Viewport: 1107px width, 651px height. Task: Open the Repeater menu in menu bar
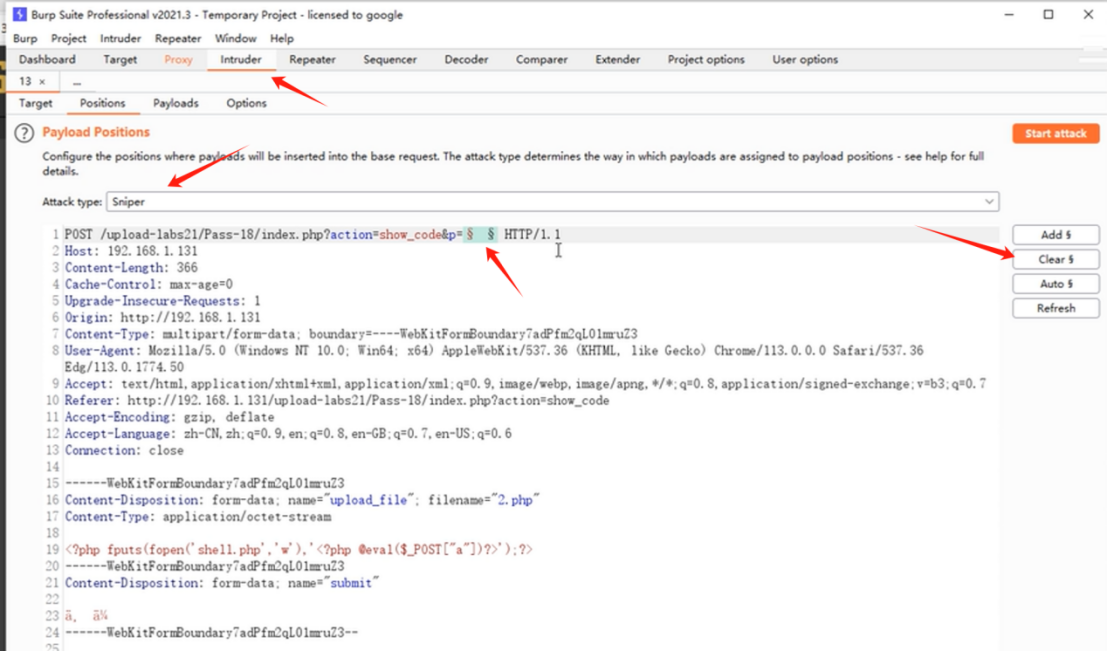tap(178, 38)
